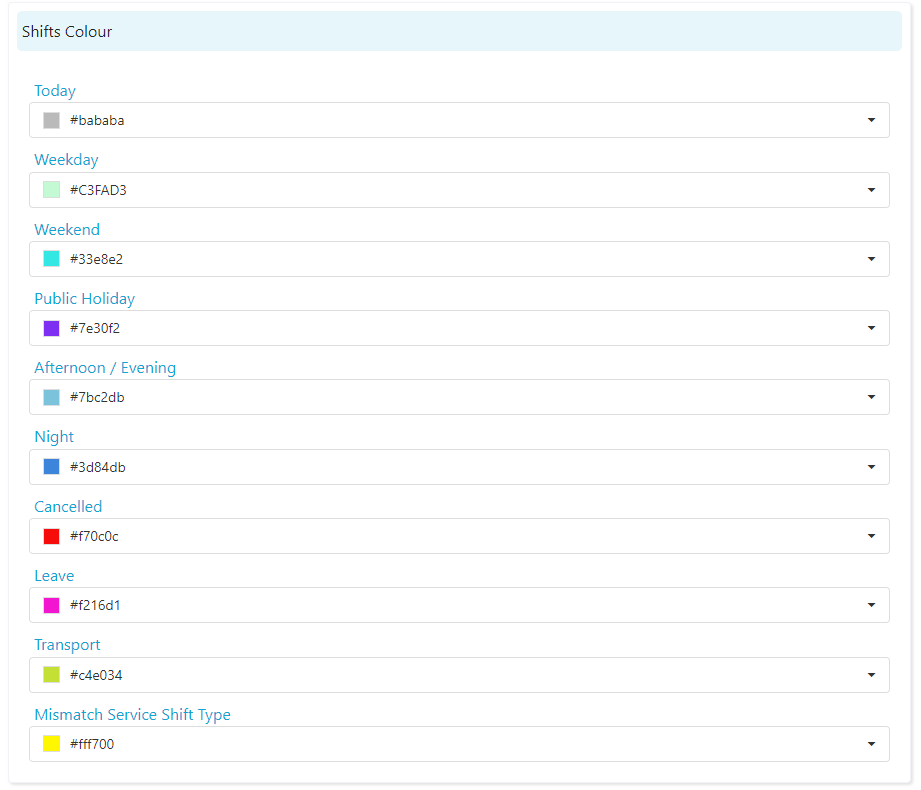Click the light green Weekday swatch

(x=52, y=190)
